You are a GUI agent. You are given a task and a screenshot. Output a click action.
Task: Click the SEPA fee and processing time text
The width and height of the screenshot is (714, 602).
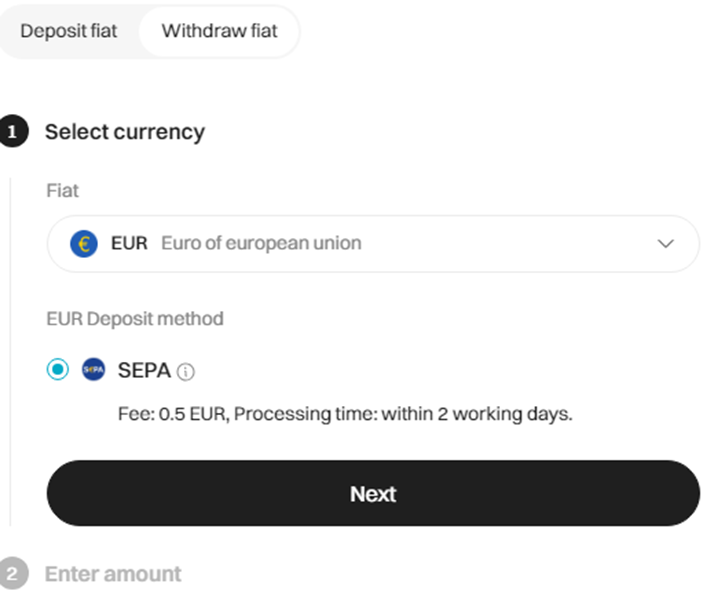345,414
